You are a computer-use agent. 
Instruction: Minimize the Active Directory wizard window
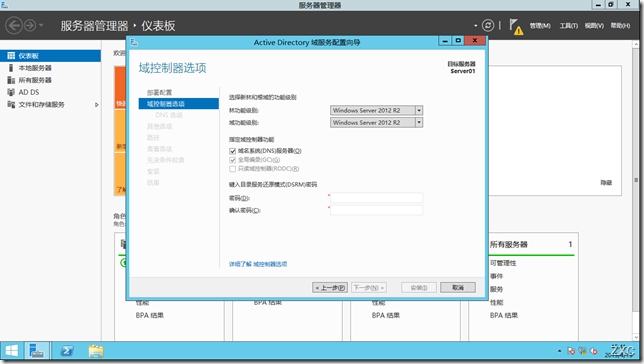click(445, 40)
